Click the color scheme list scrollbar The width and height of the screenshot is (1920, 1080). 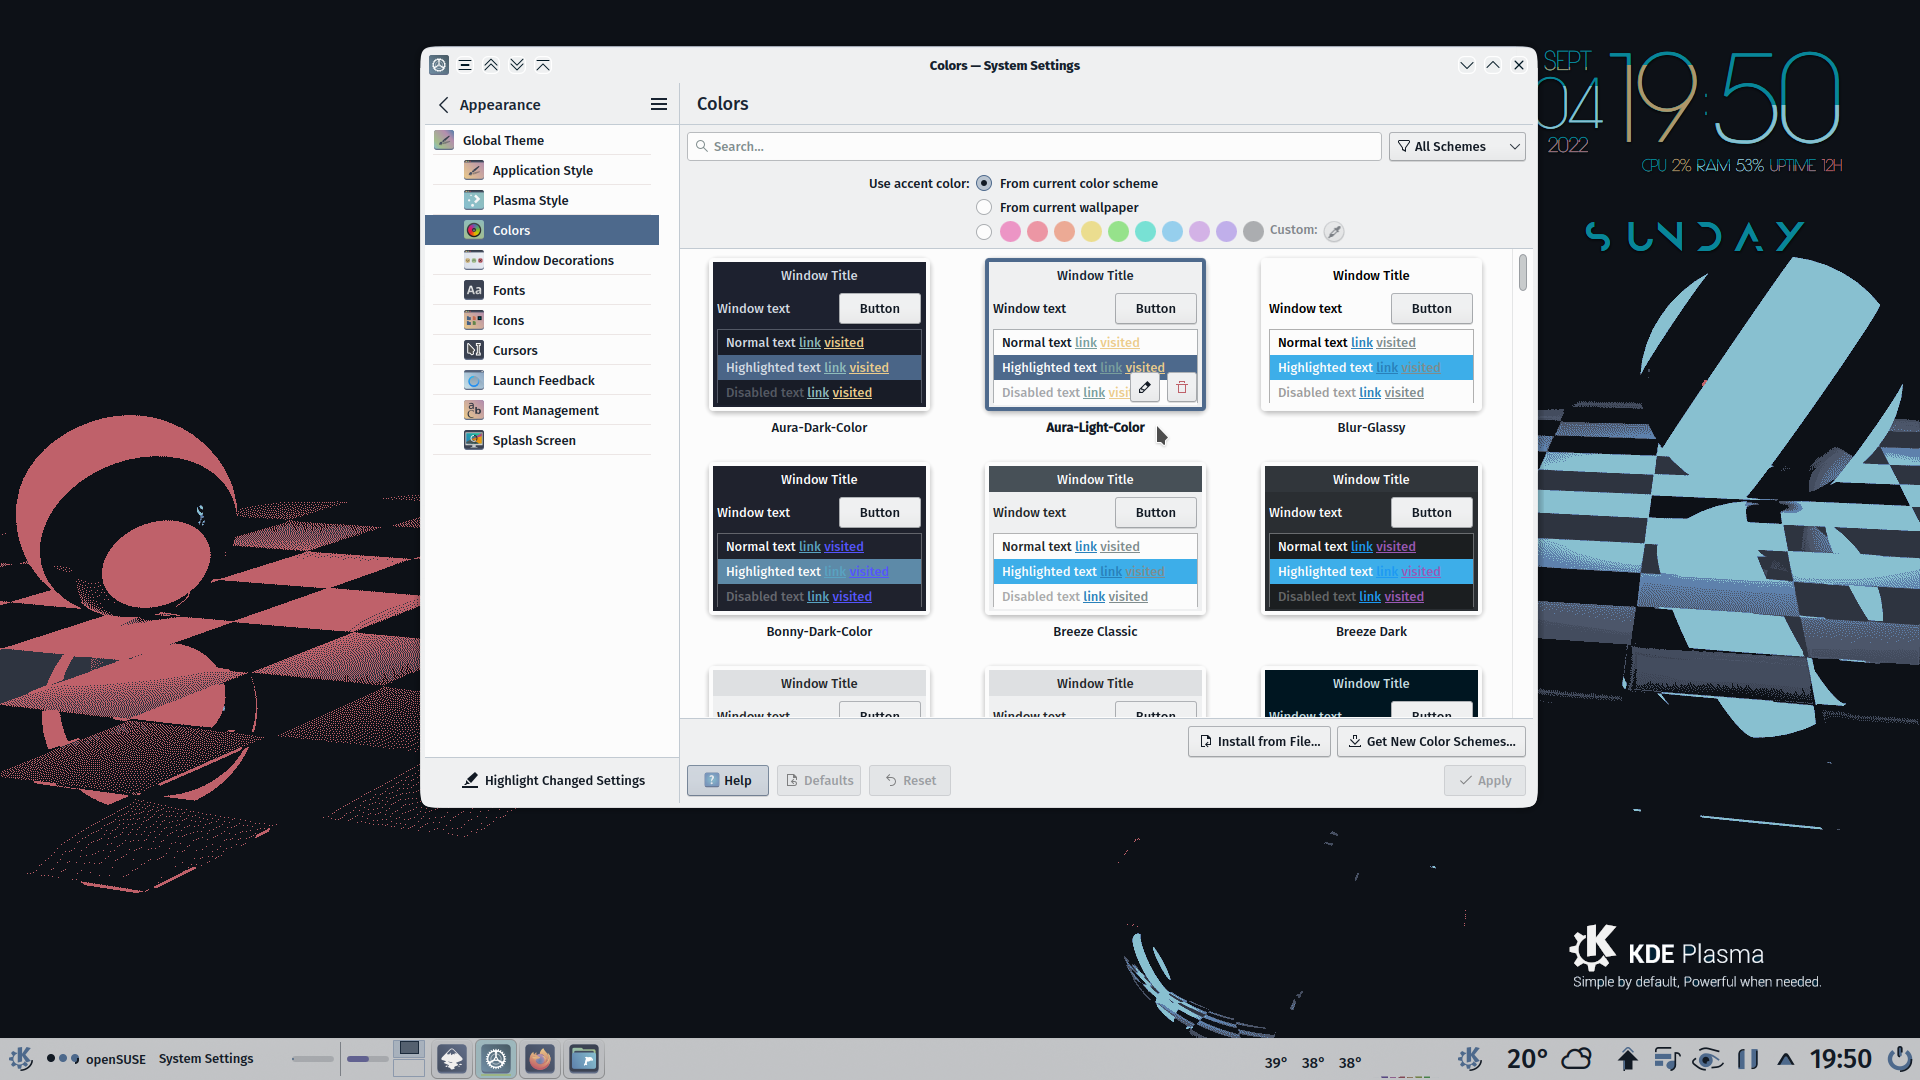coord(1522,272)
